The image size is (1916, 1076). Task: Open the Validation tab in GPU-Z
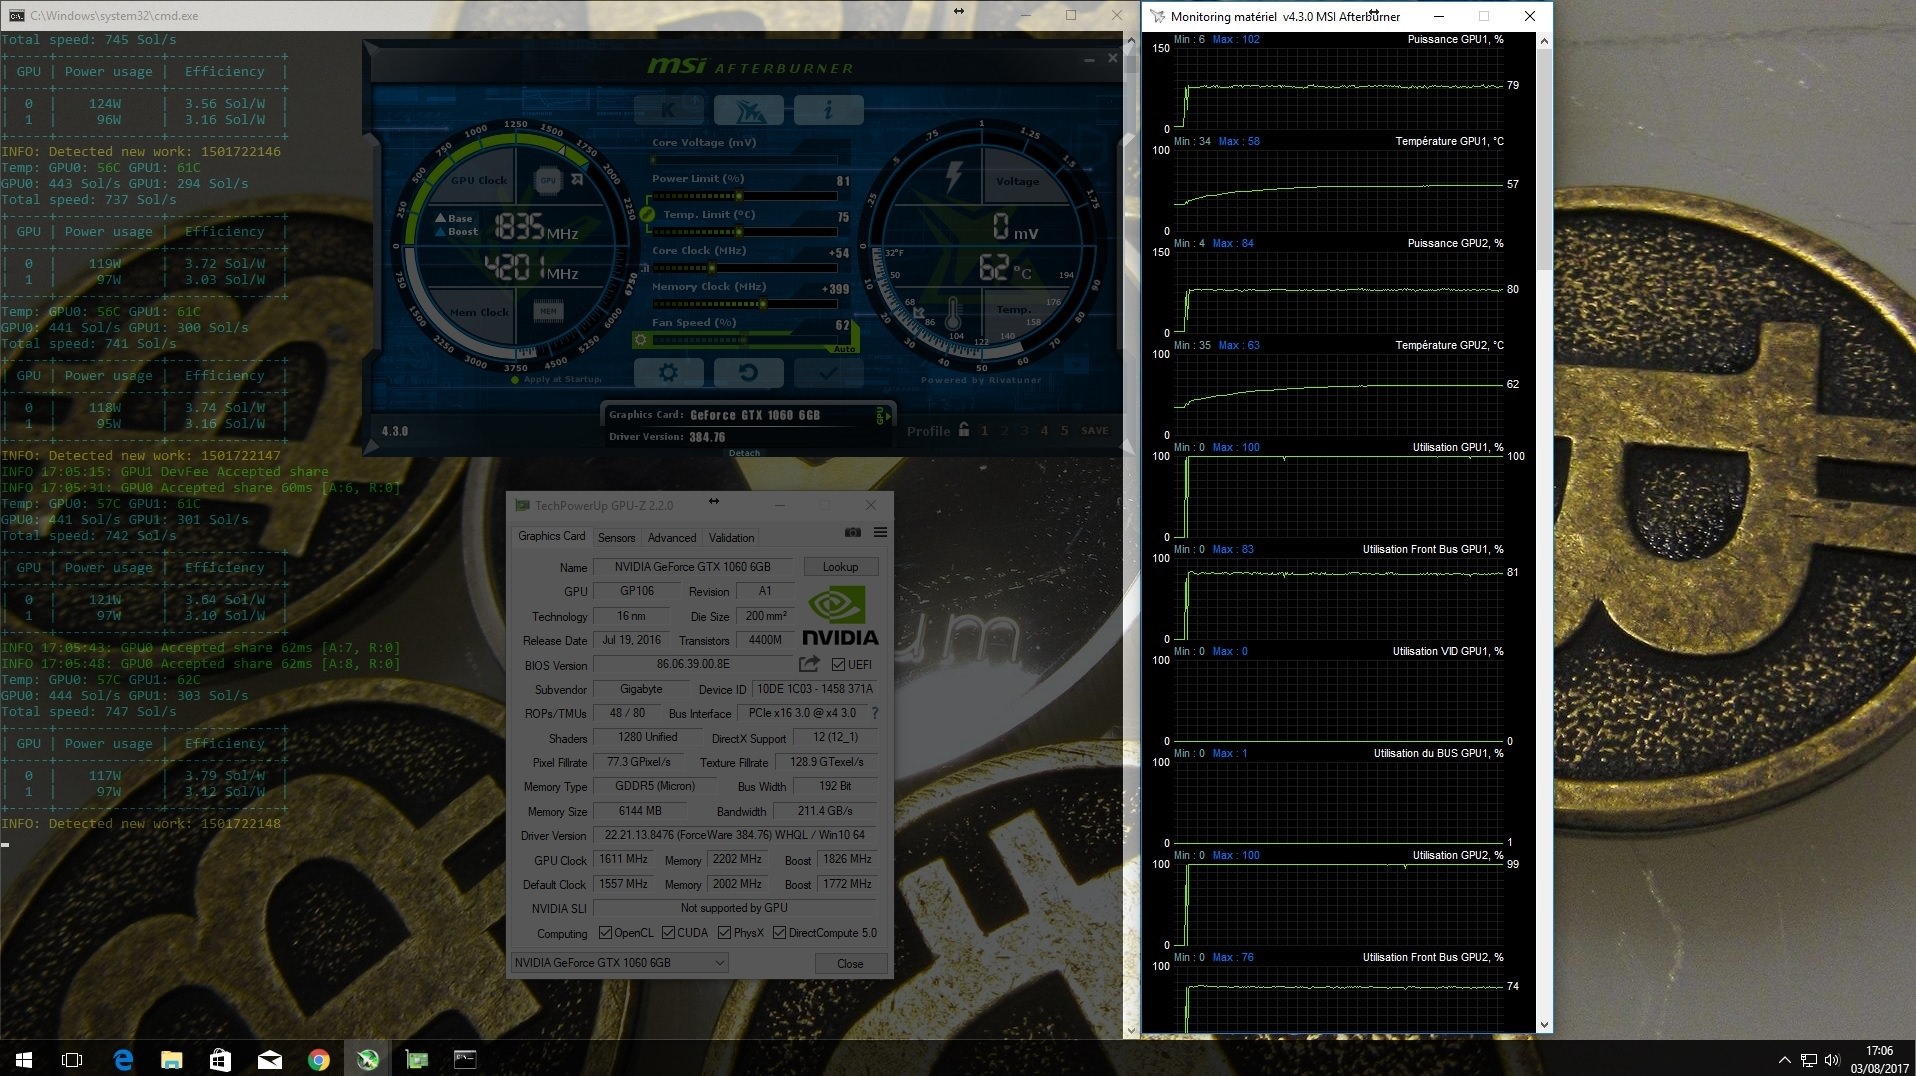(731, 538)
